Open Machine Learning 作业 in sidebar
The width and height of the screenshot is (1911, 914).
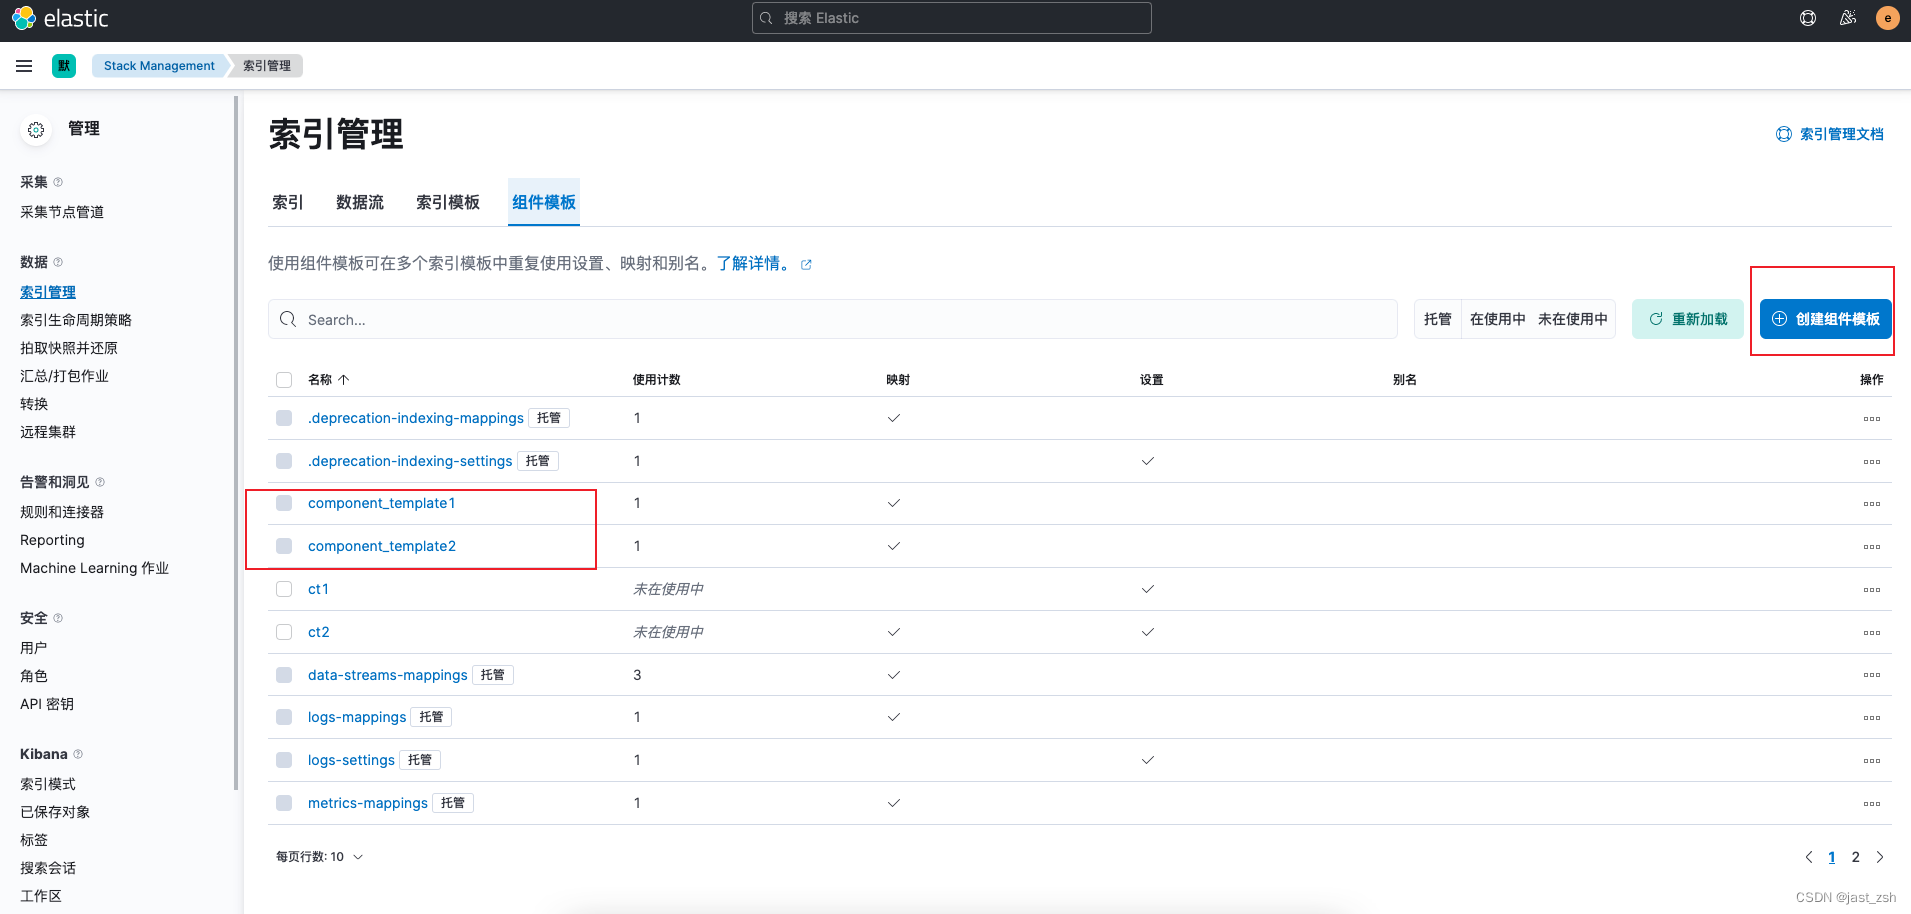tap(94, 568)
